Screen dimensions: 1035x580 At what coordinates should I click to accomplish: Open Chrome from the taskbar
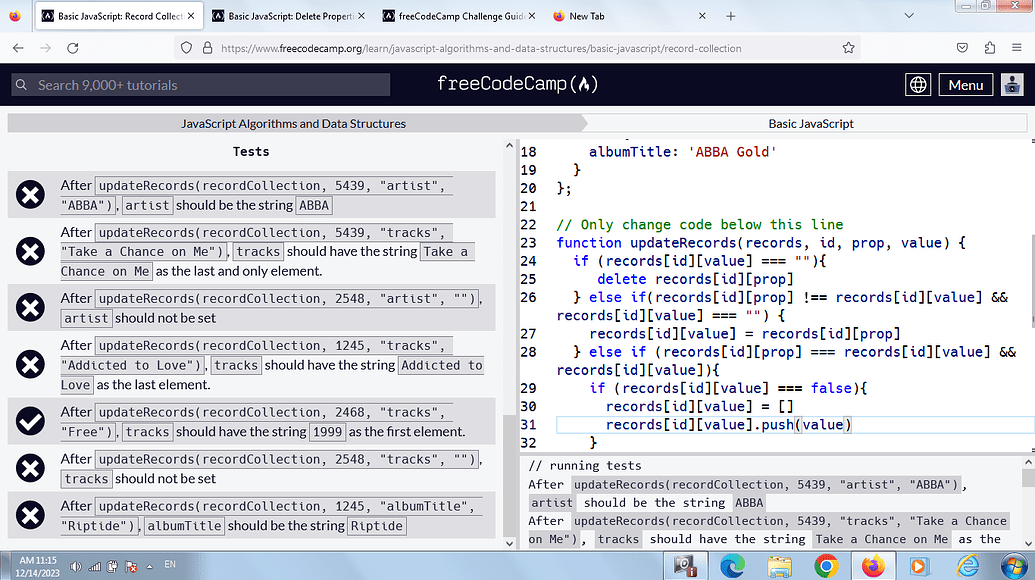(826, 566)
